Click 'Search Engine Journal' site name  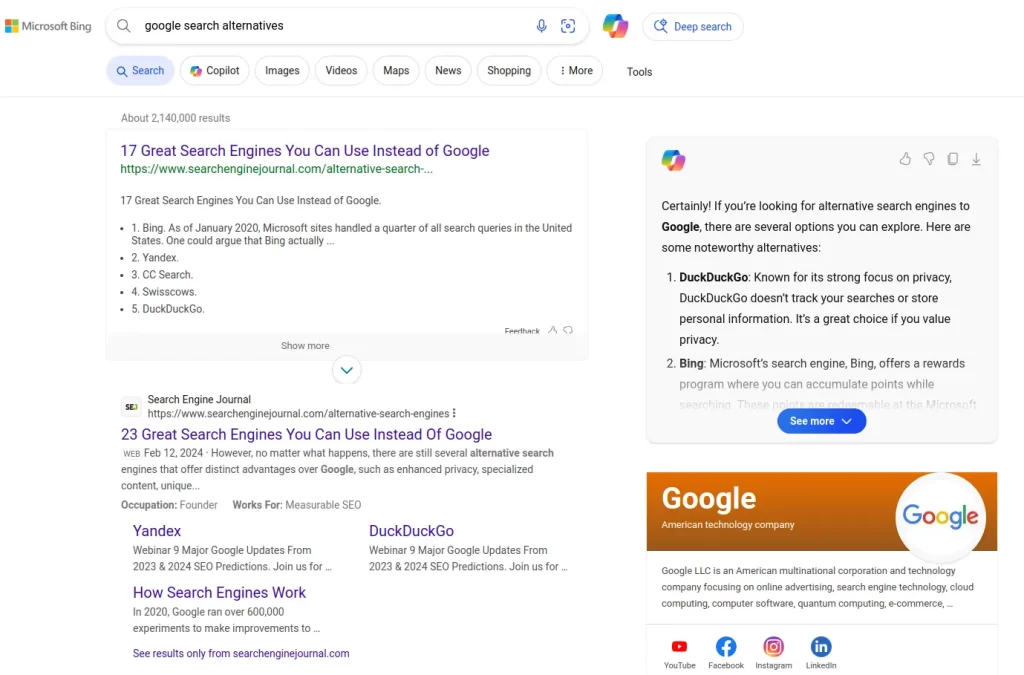pos(199,400)
